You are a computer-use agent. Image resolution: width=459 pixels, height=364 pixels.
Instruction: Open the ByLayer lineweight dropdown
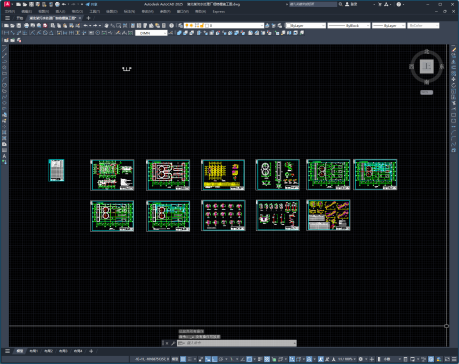coord(389,26)
